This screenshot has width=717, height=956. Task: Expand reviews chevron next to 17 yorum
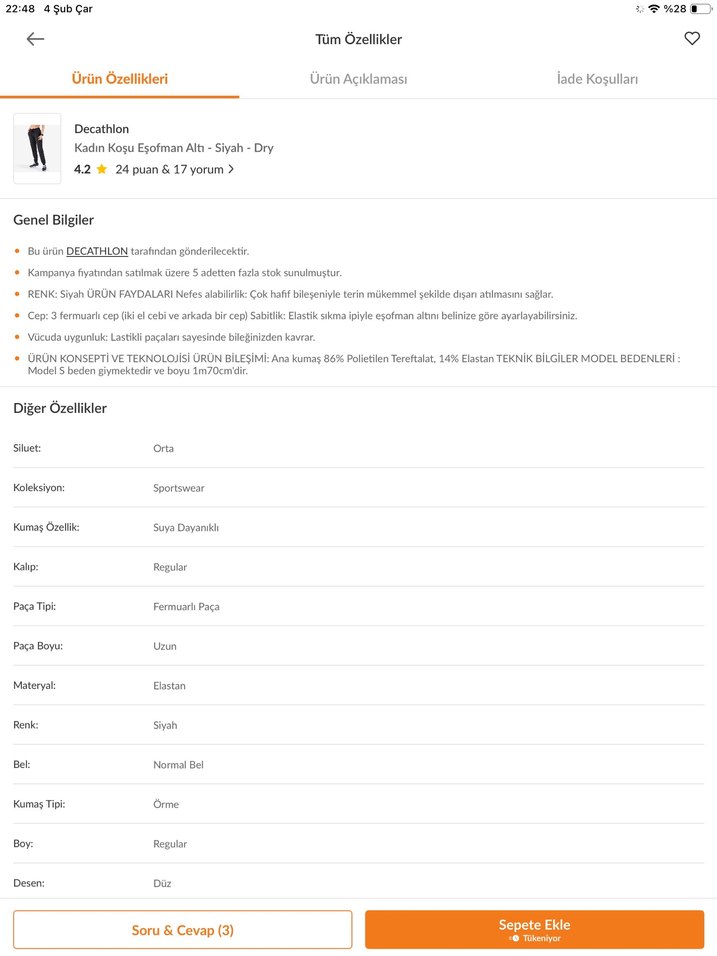point(232,170)
